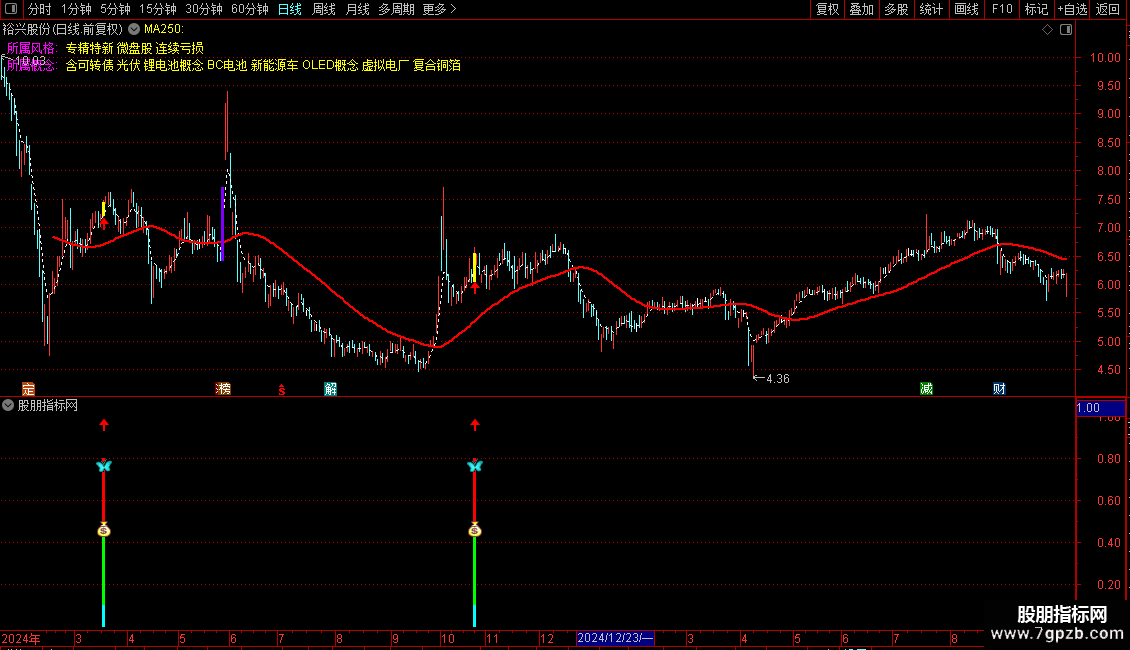This screenshot has height=650, width=1130.
Task: Click the 虚拟电厂 concept tag
Action: pyautogui.click(x=386, y=66)
